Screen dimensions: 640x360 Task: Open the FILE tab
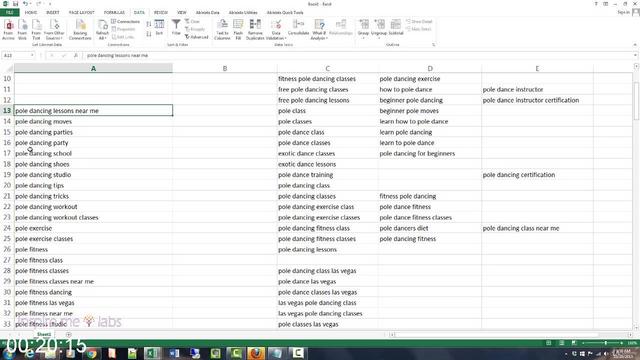pyautogui.click(x=9, y=13)
